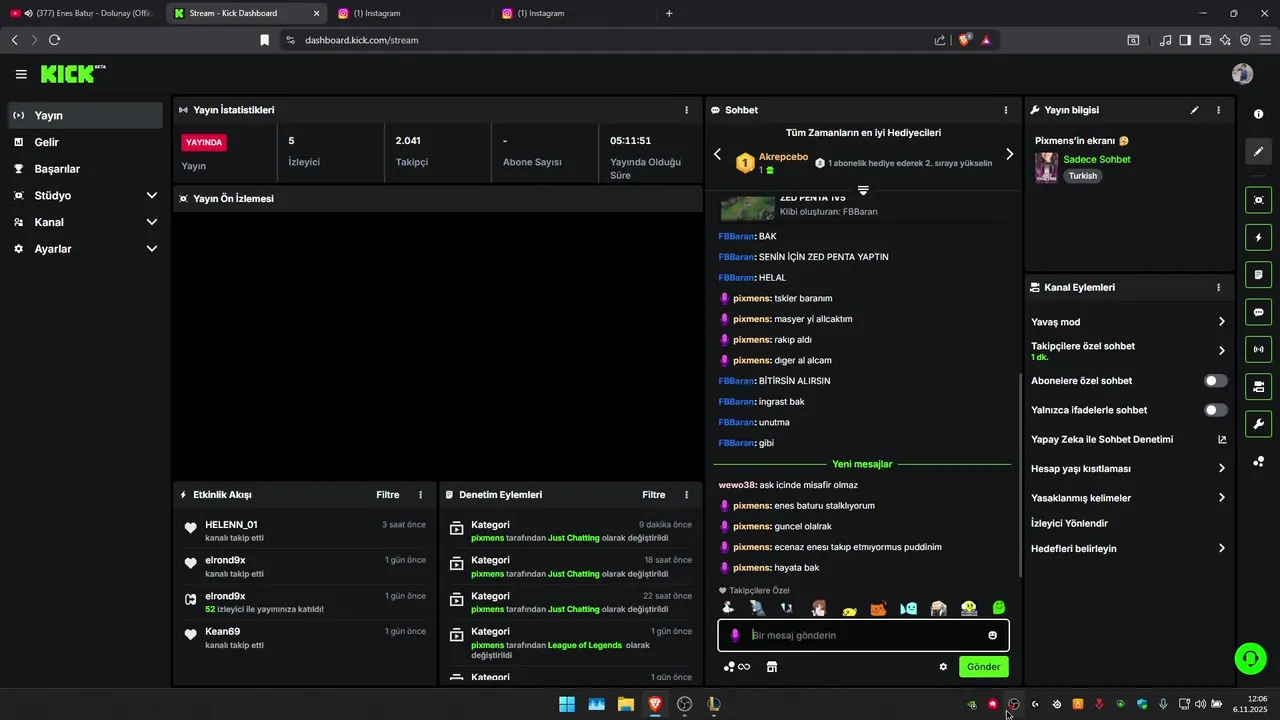Viewport: 1280px width, 720px height.
Task: Bookmark this page via address bar icon
Action: (264, 40)
